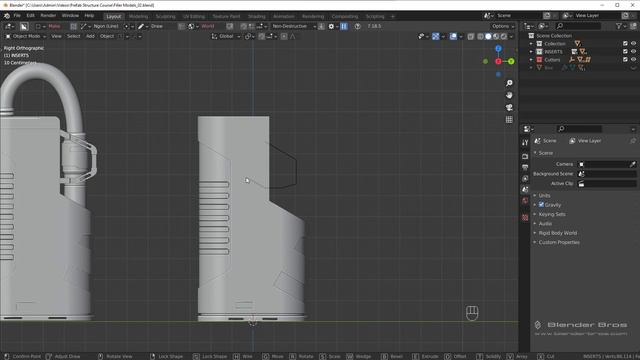Open the Edit menu
This screenshot has height=360, width=640.
pos(31,16)
